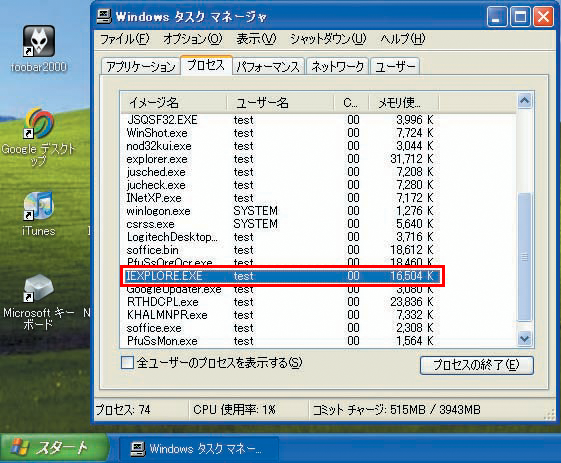Viewport: 561px width, 463px height.
Task: Select the csrss.exe process row
Action: click(x=281, y=224)
